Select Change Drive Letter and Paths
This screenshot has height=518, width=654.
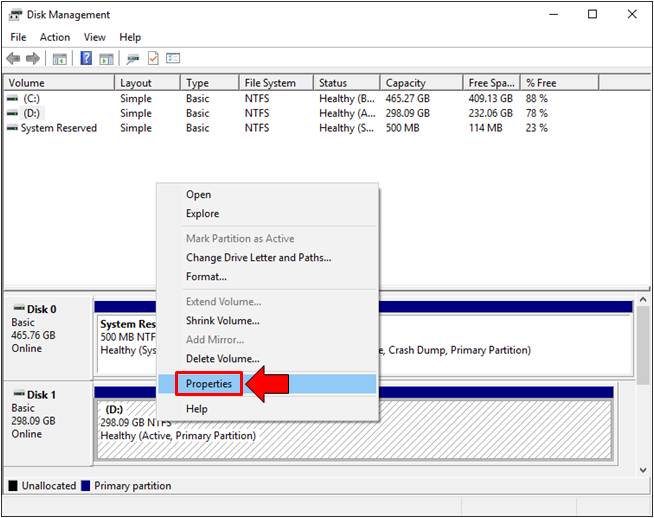coord(267,258)
